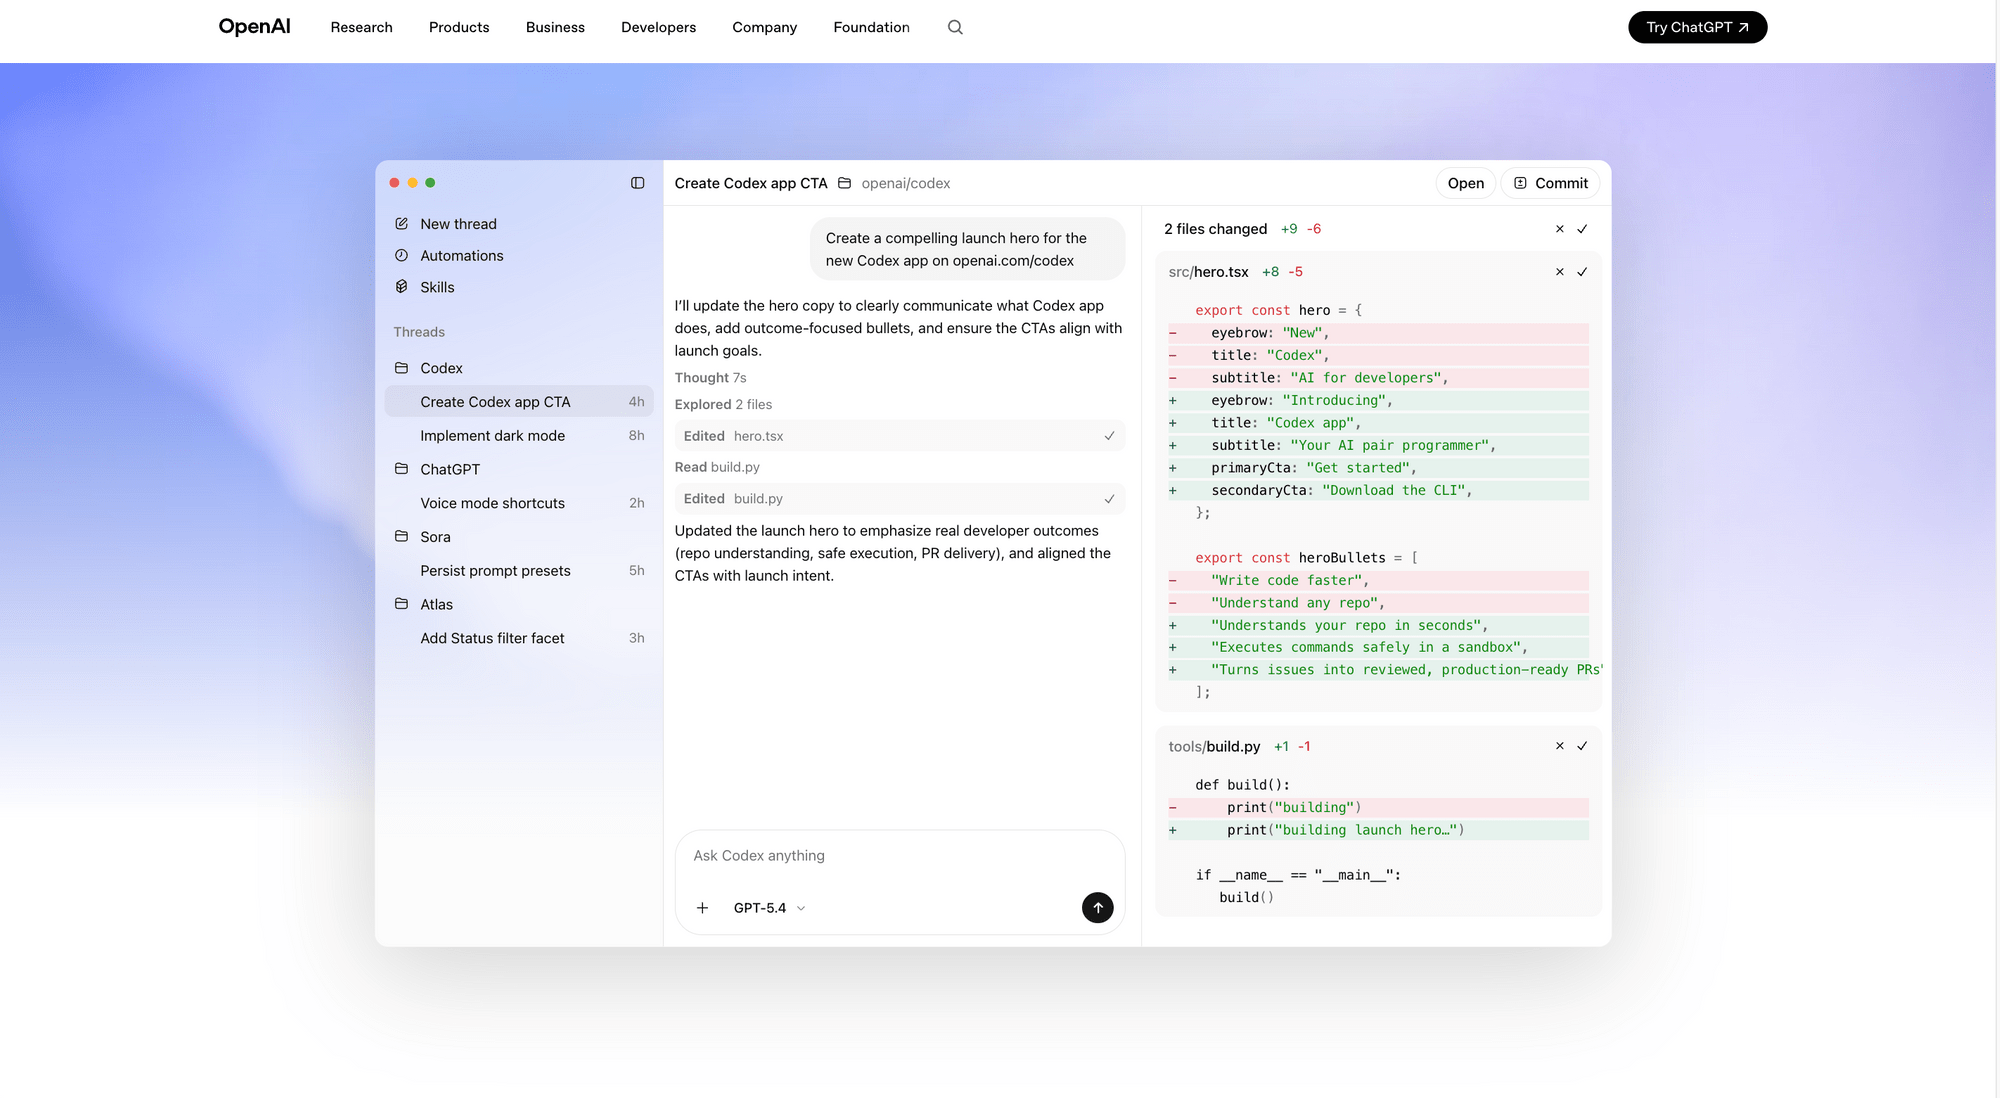The width and height of the screenshot is (2000, 1098).
Task: Accept all changes with the top checkmark
Action: tap(1581, 228)
